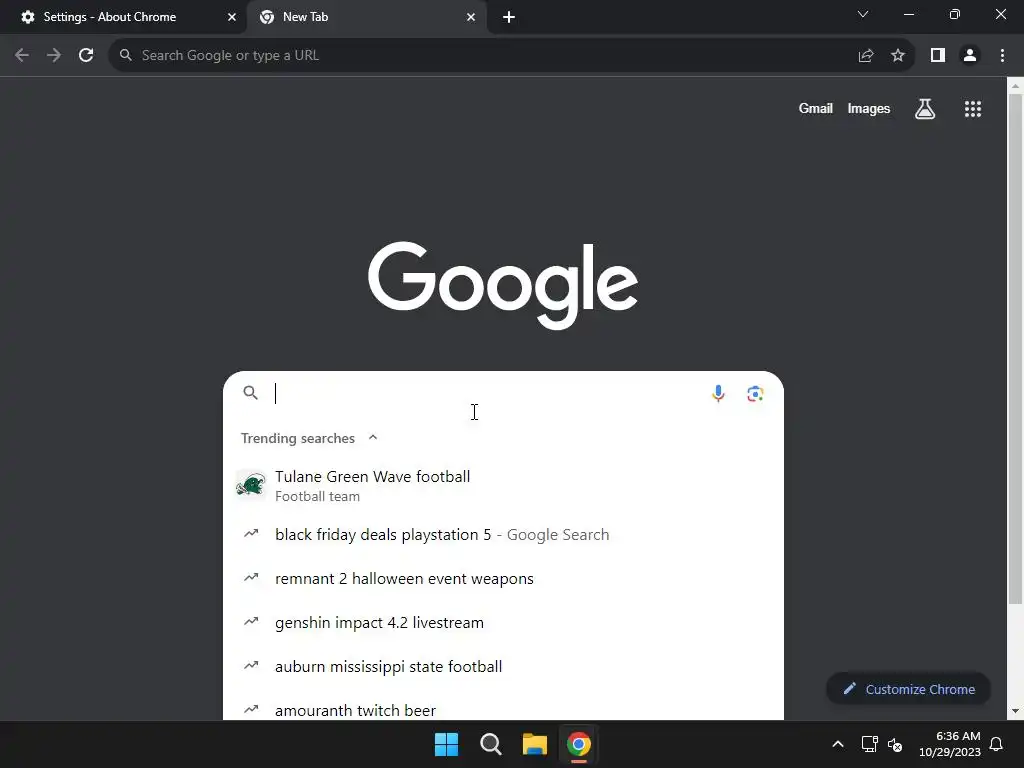1024x768 pixels.
Task: Open the Windows Start button
Action: 447,744
